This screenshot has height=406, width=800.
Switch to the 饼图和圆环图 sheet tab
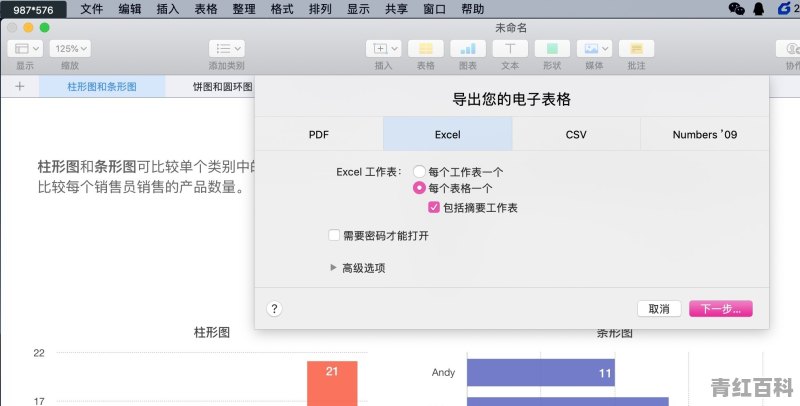[x=222, y=86]
